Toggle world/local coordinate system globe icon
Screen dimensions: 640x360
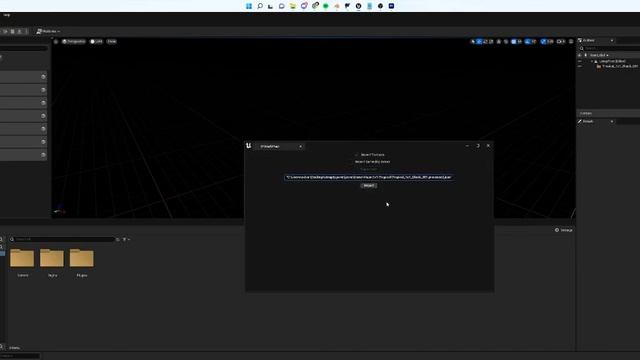tap(499, 42)
